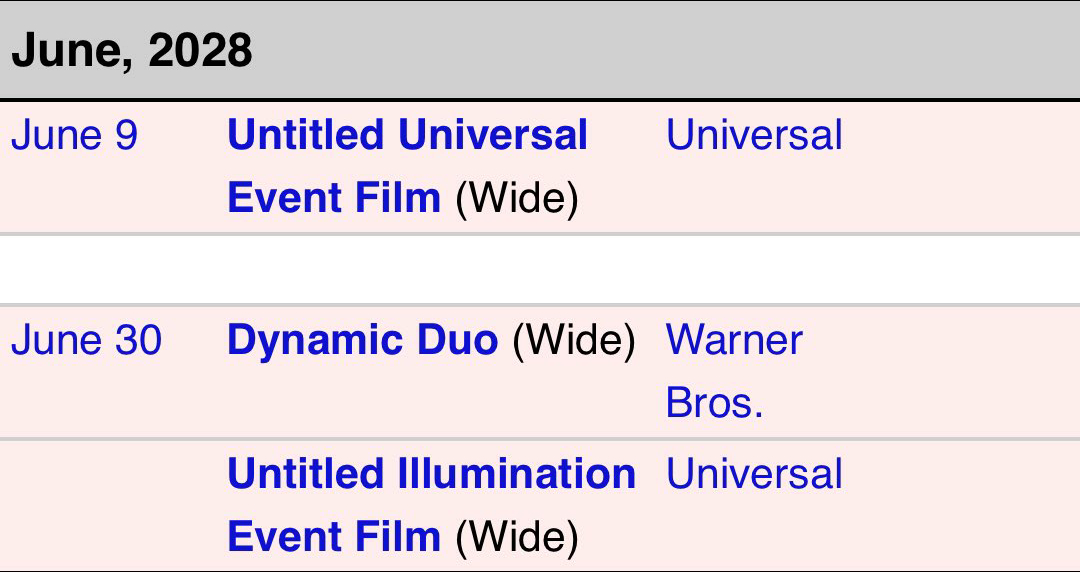
Task: Click the blank white spacer row
Action: [540, 270]
